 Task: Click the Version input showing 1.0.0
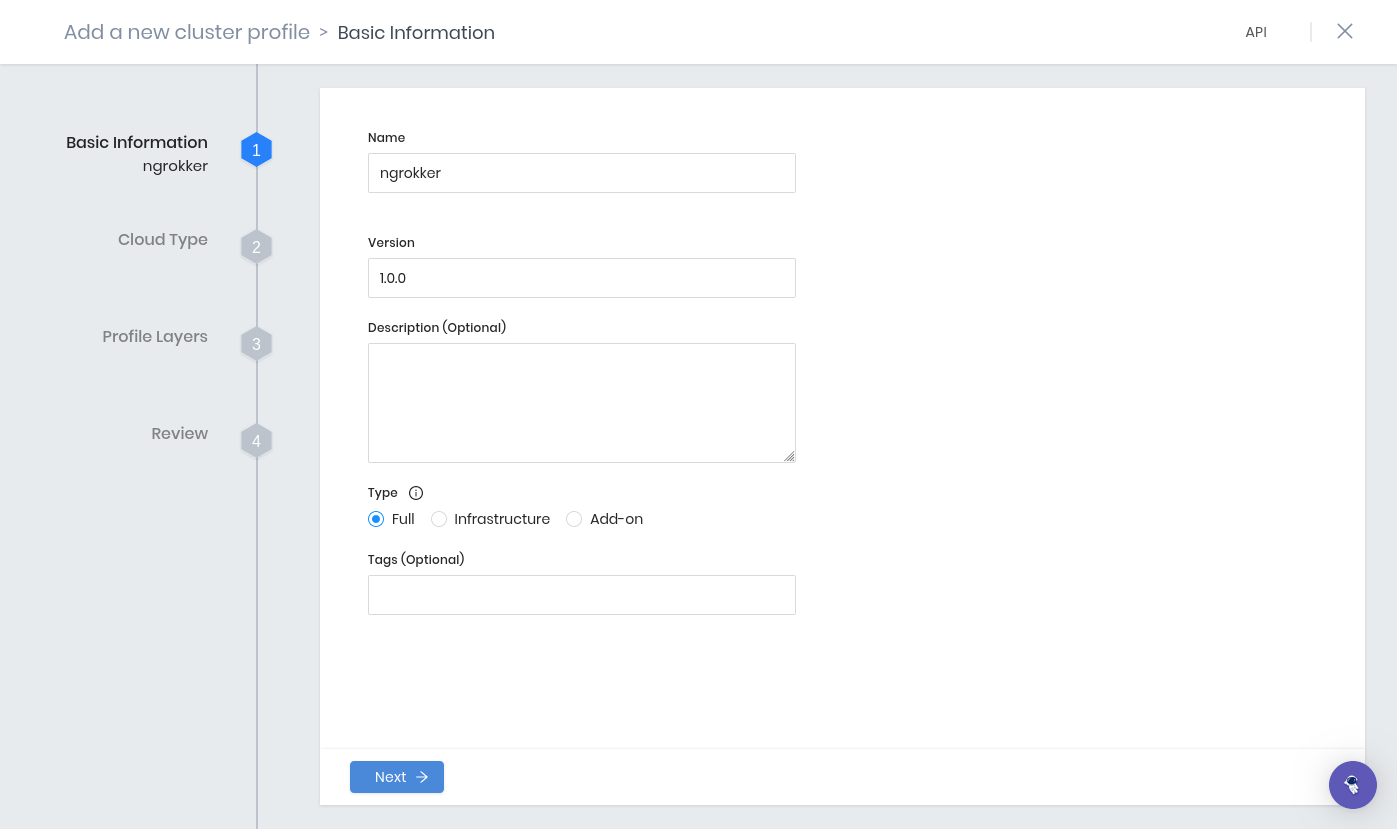pyautogui.click(x=581, y=278)
